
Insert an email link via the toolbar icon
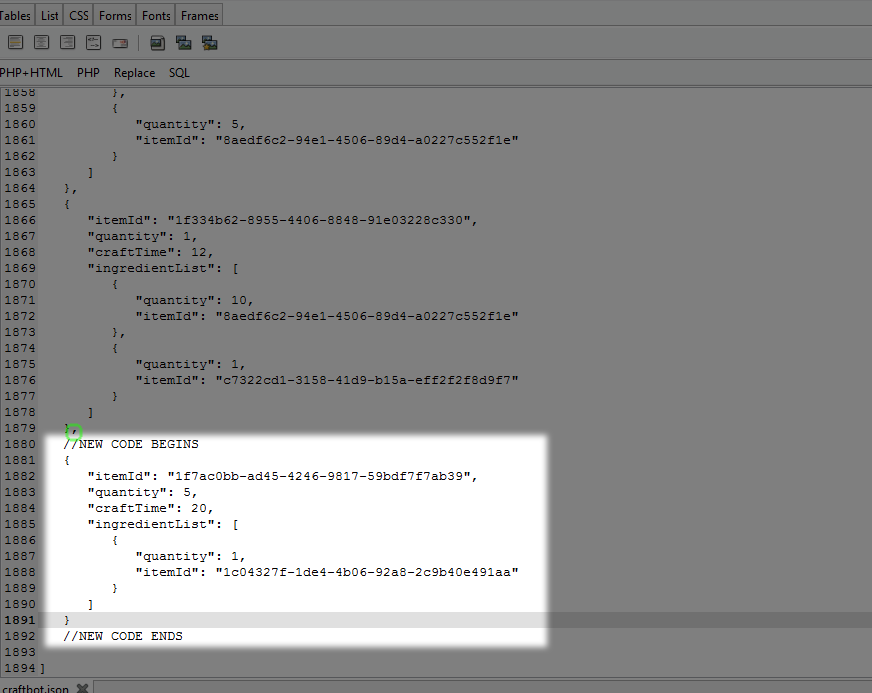[120, 43]
